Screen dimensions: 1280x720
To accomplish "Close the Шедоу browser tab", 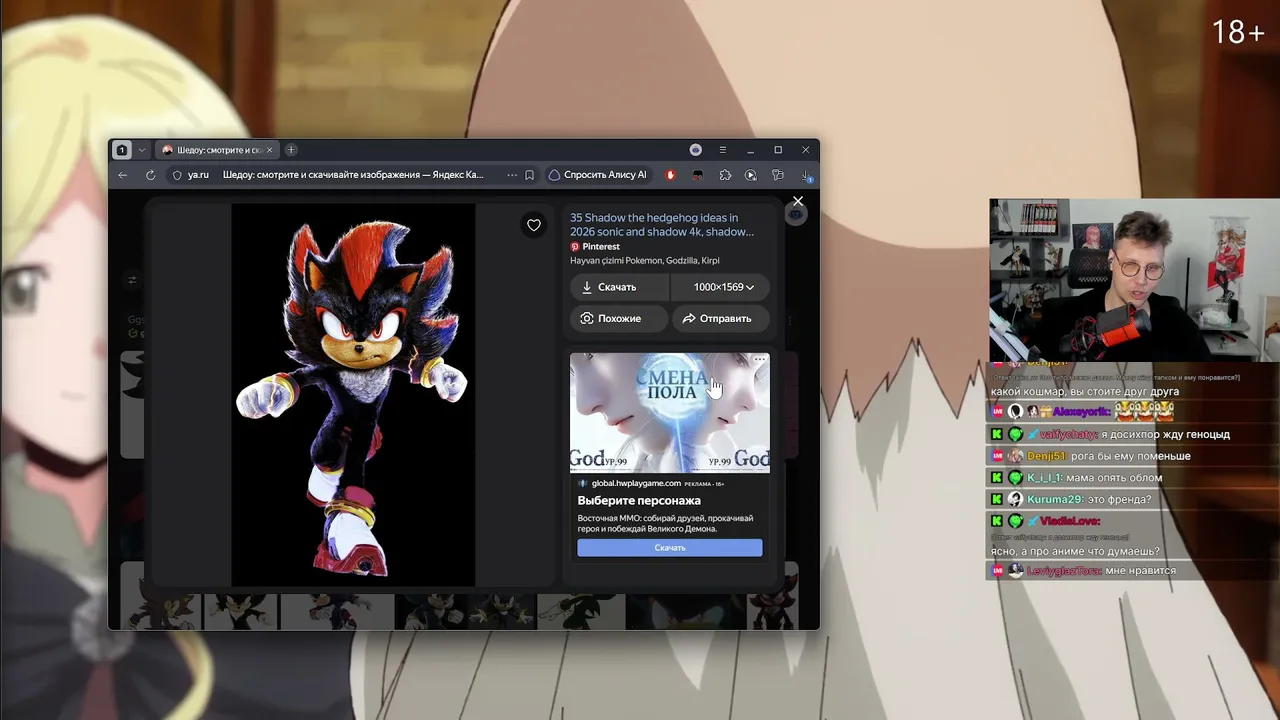I will pyautogui.click(x=269, y=150).
